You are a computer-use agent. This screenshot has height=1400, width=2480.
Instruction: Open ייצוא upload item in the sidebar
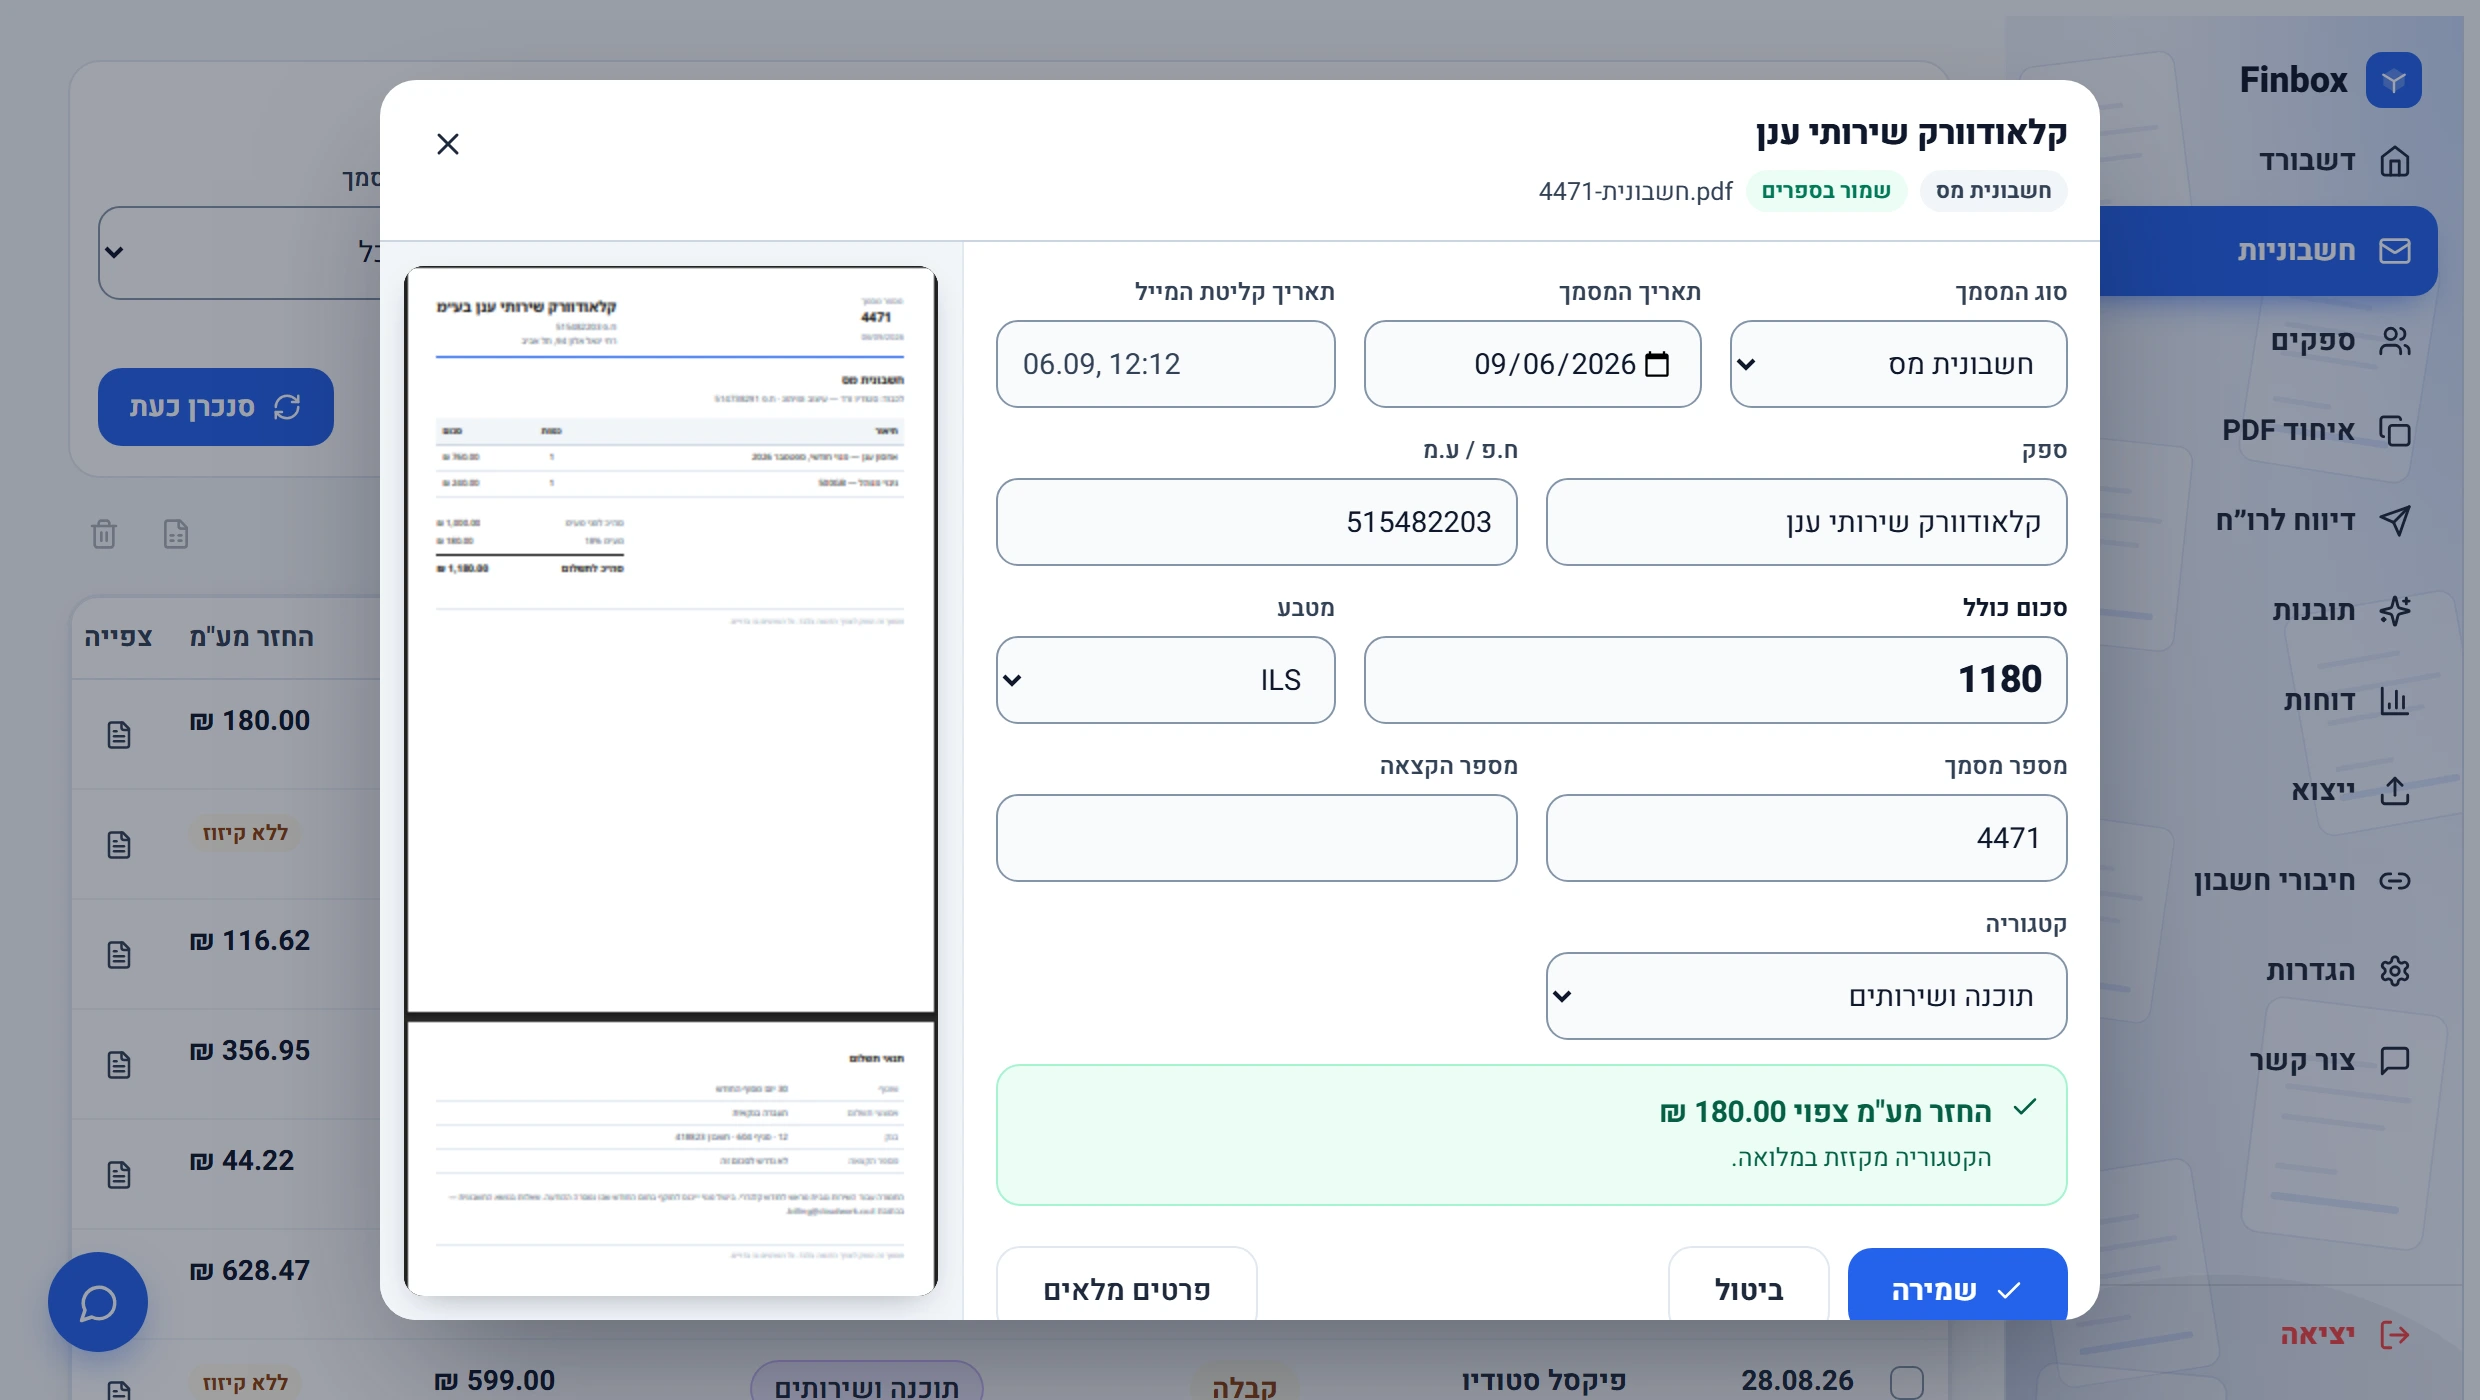[2350, 791]
